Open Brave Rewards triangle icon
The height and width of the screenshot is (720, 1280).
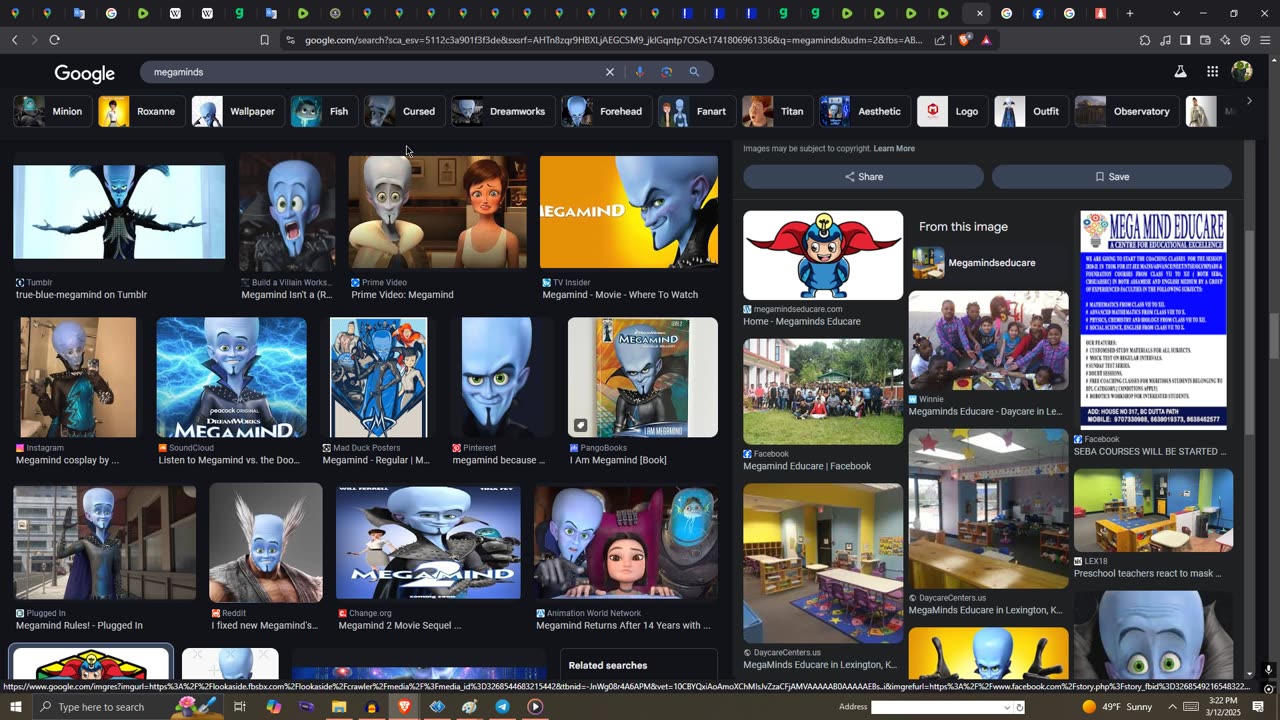coord(986,40)
